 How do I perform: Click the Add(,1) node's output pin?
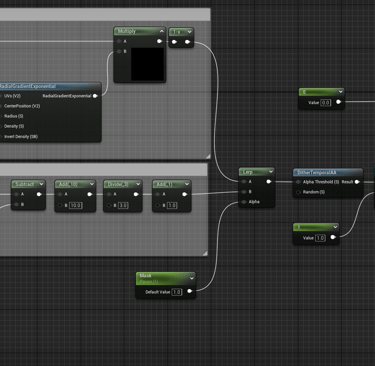[185, 194]
